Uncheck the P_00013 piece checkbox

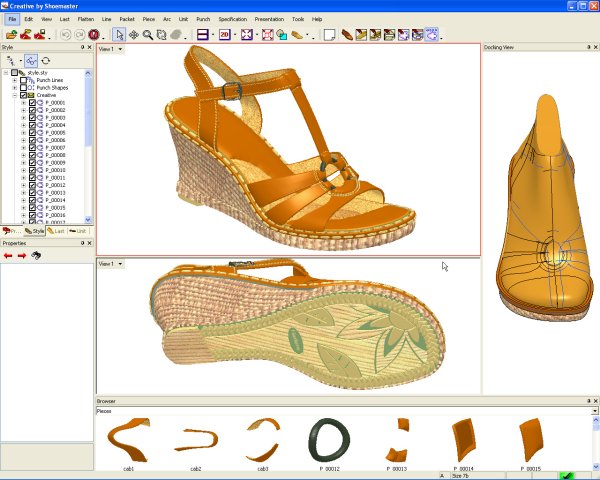[x=33, y=193]
